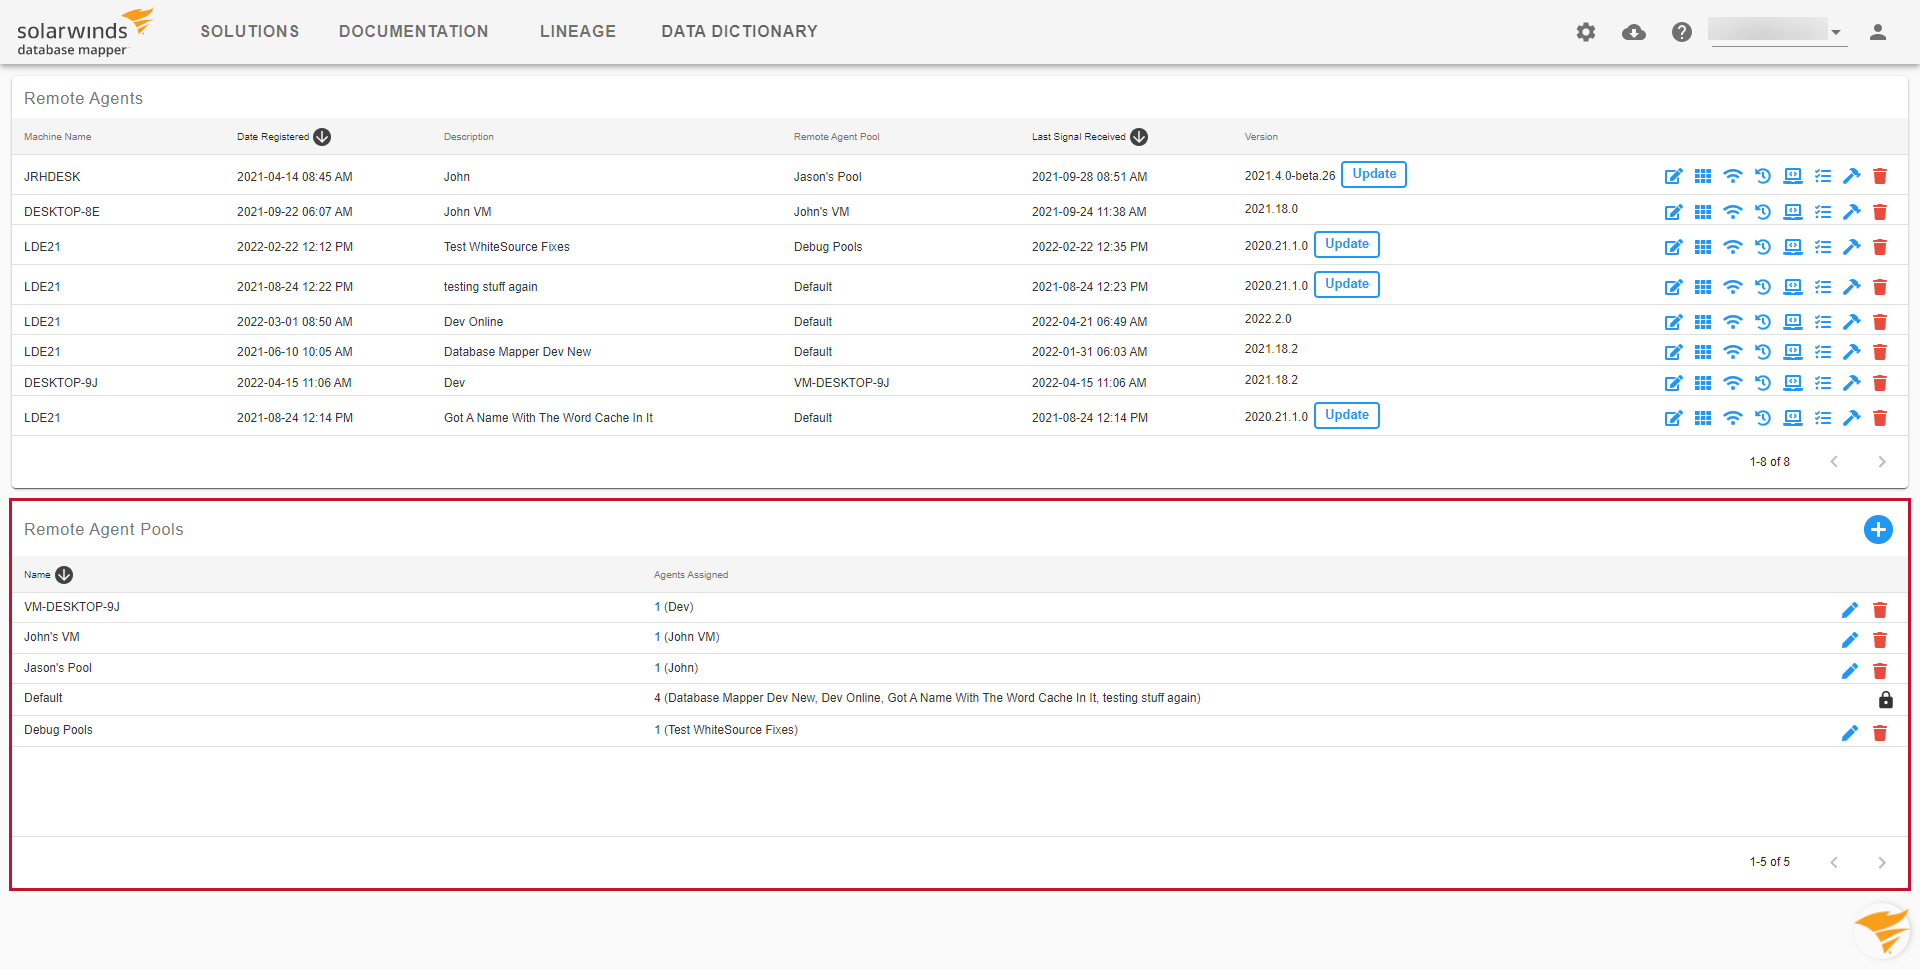Sort agents by Last Signal Received arrow
The width and height of the screenshot is (1920, 969).
[1139, 137]
